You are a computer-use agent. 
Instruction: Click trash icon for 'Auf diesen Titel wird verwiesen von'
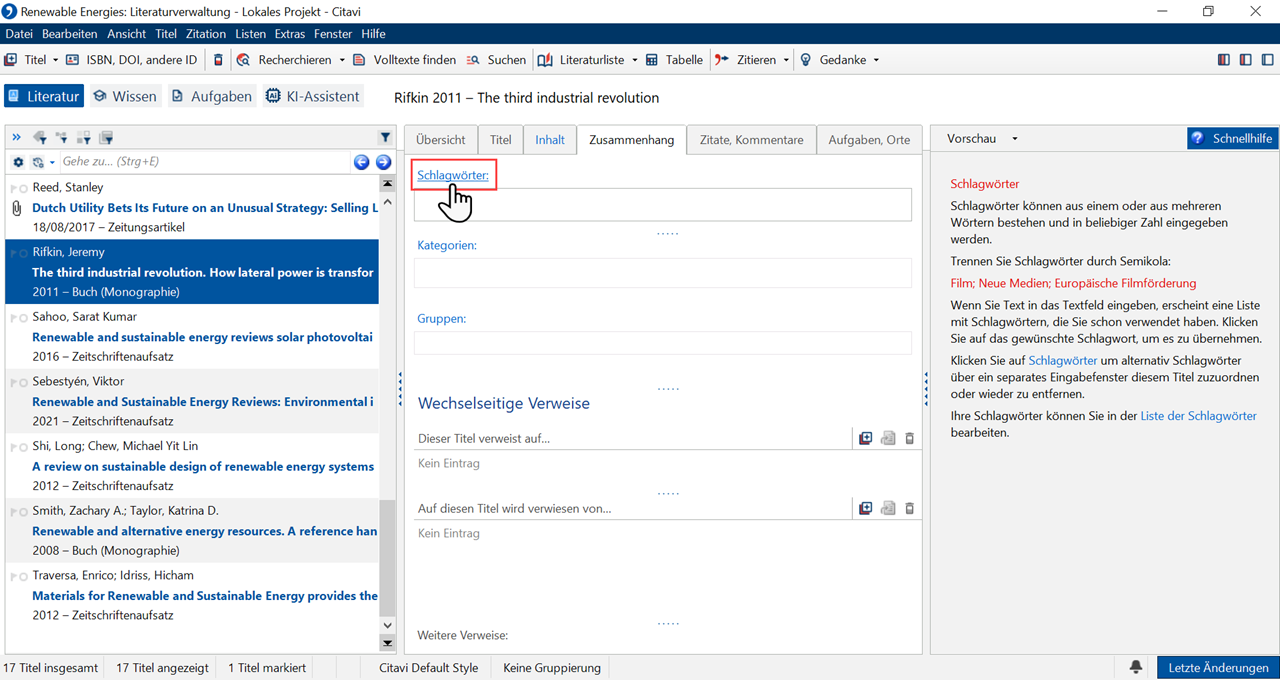click(x=910, y=508)
